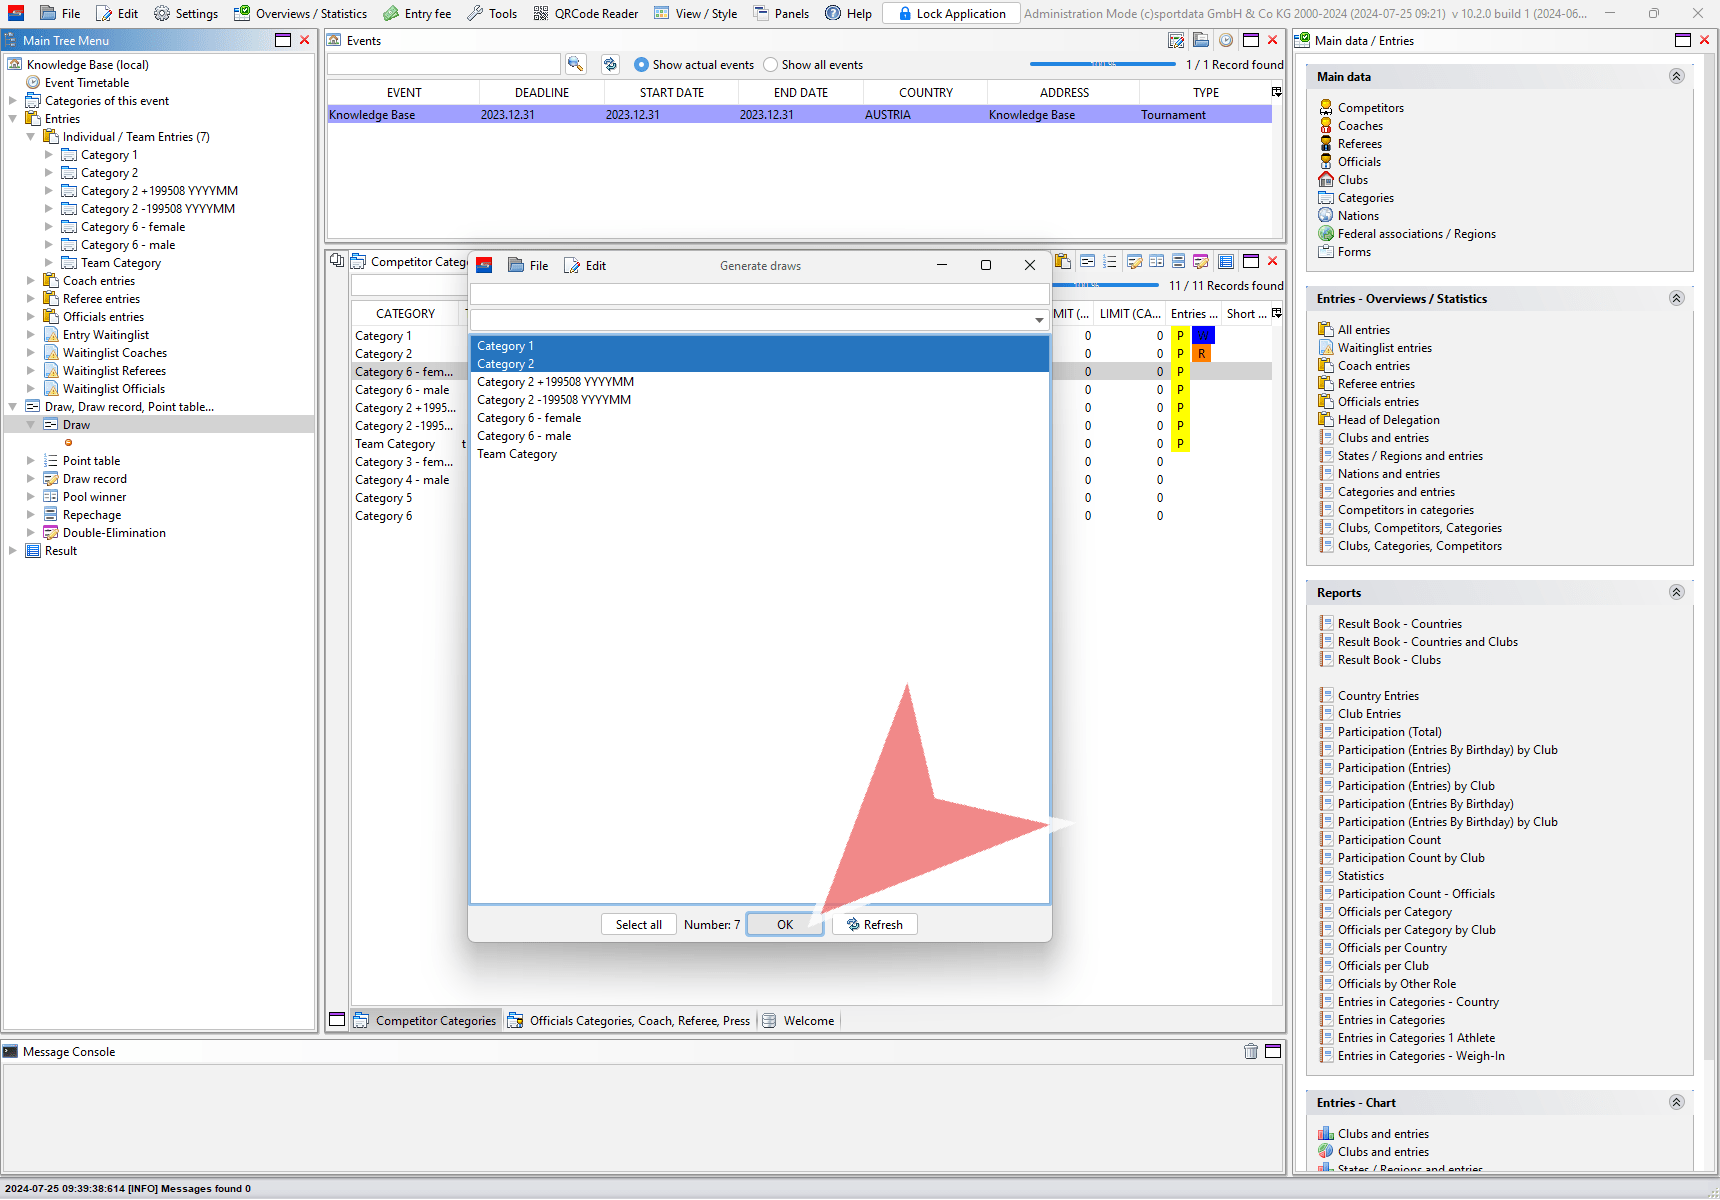Click the numbered list icon in category toolbar
Screen dimensions: 1720x1200
click(1109, 261)
